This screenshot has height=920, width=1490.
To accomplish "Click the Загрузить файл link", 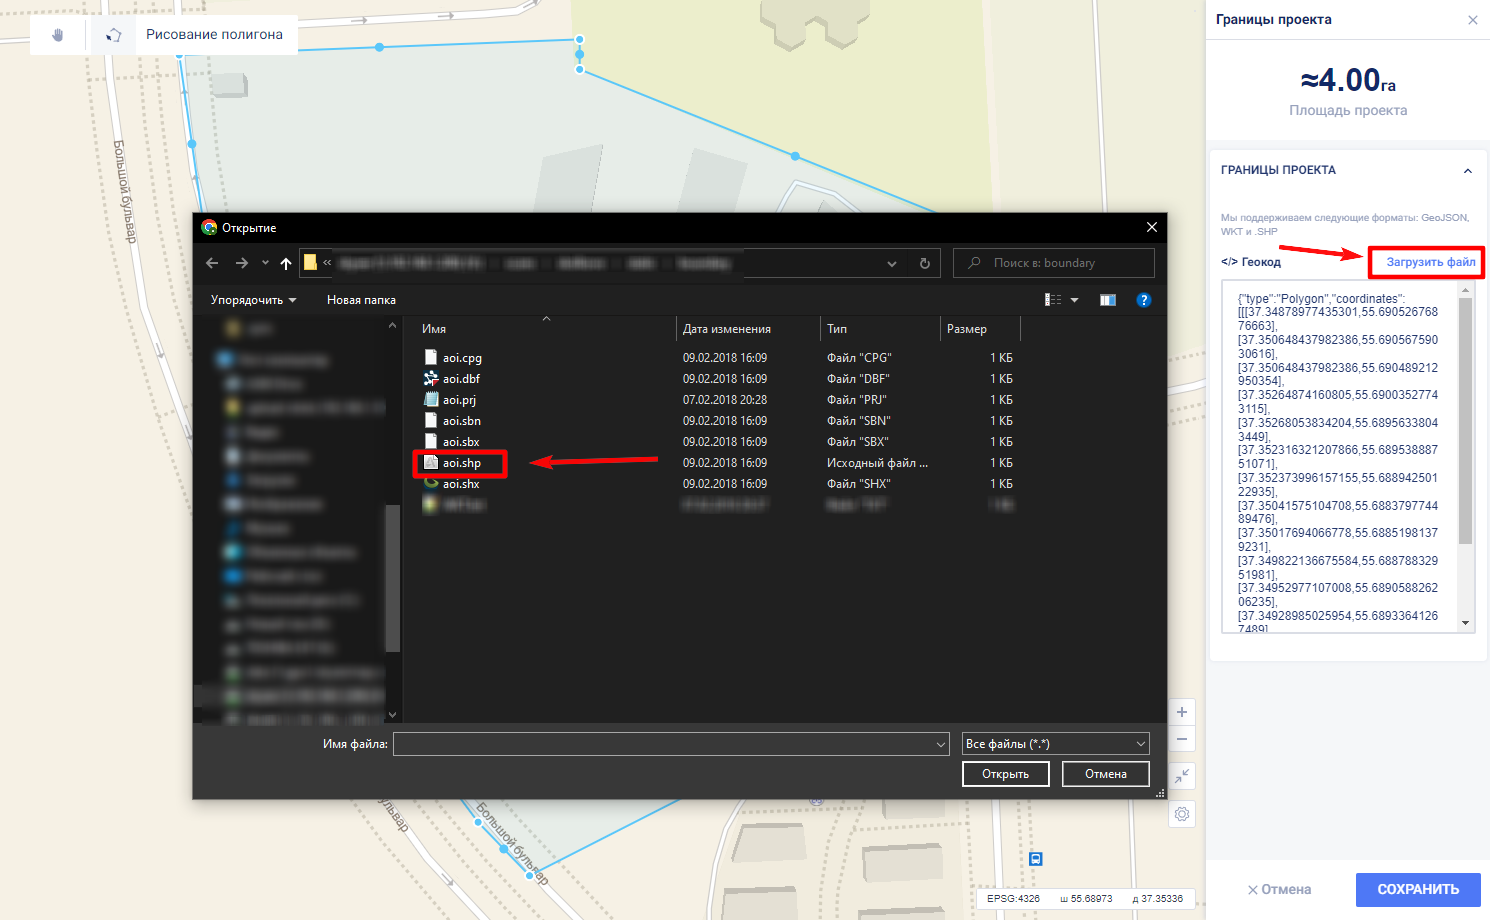I will coord(1430,262).
